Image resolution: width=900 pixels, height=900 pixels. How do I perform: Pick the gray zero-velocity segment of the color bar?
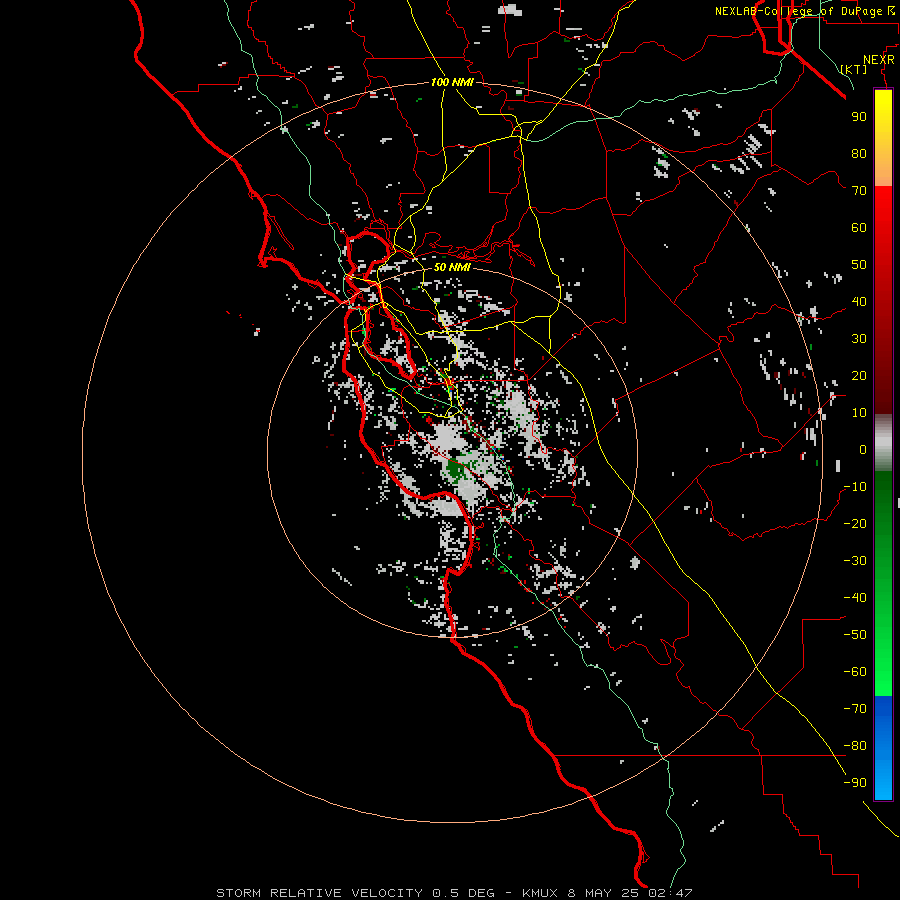(x=883, y=443)
